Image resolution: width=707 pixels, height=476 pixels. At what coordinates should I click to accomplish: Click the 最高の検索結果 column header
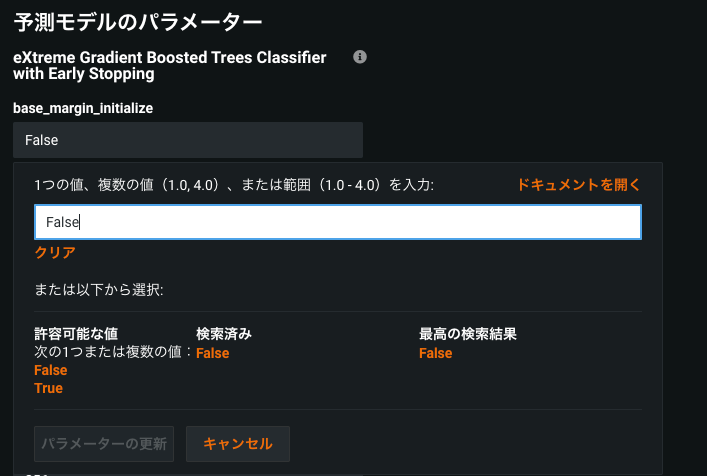point(467,335)
